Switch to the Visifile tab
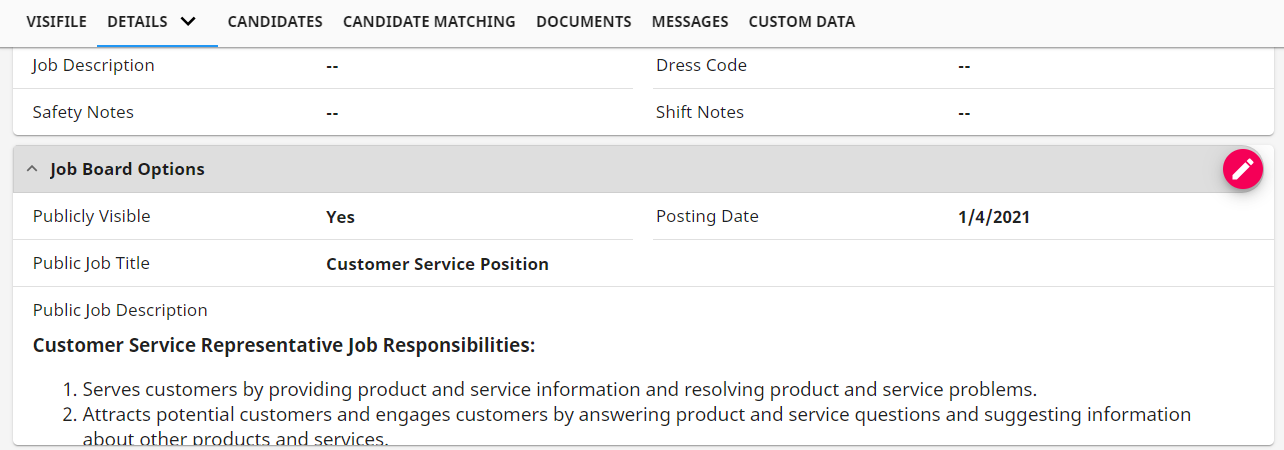This screenshot has height=450, width=1284. click(56, 21)
